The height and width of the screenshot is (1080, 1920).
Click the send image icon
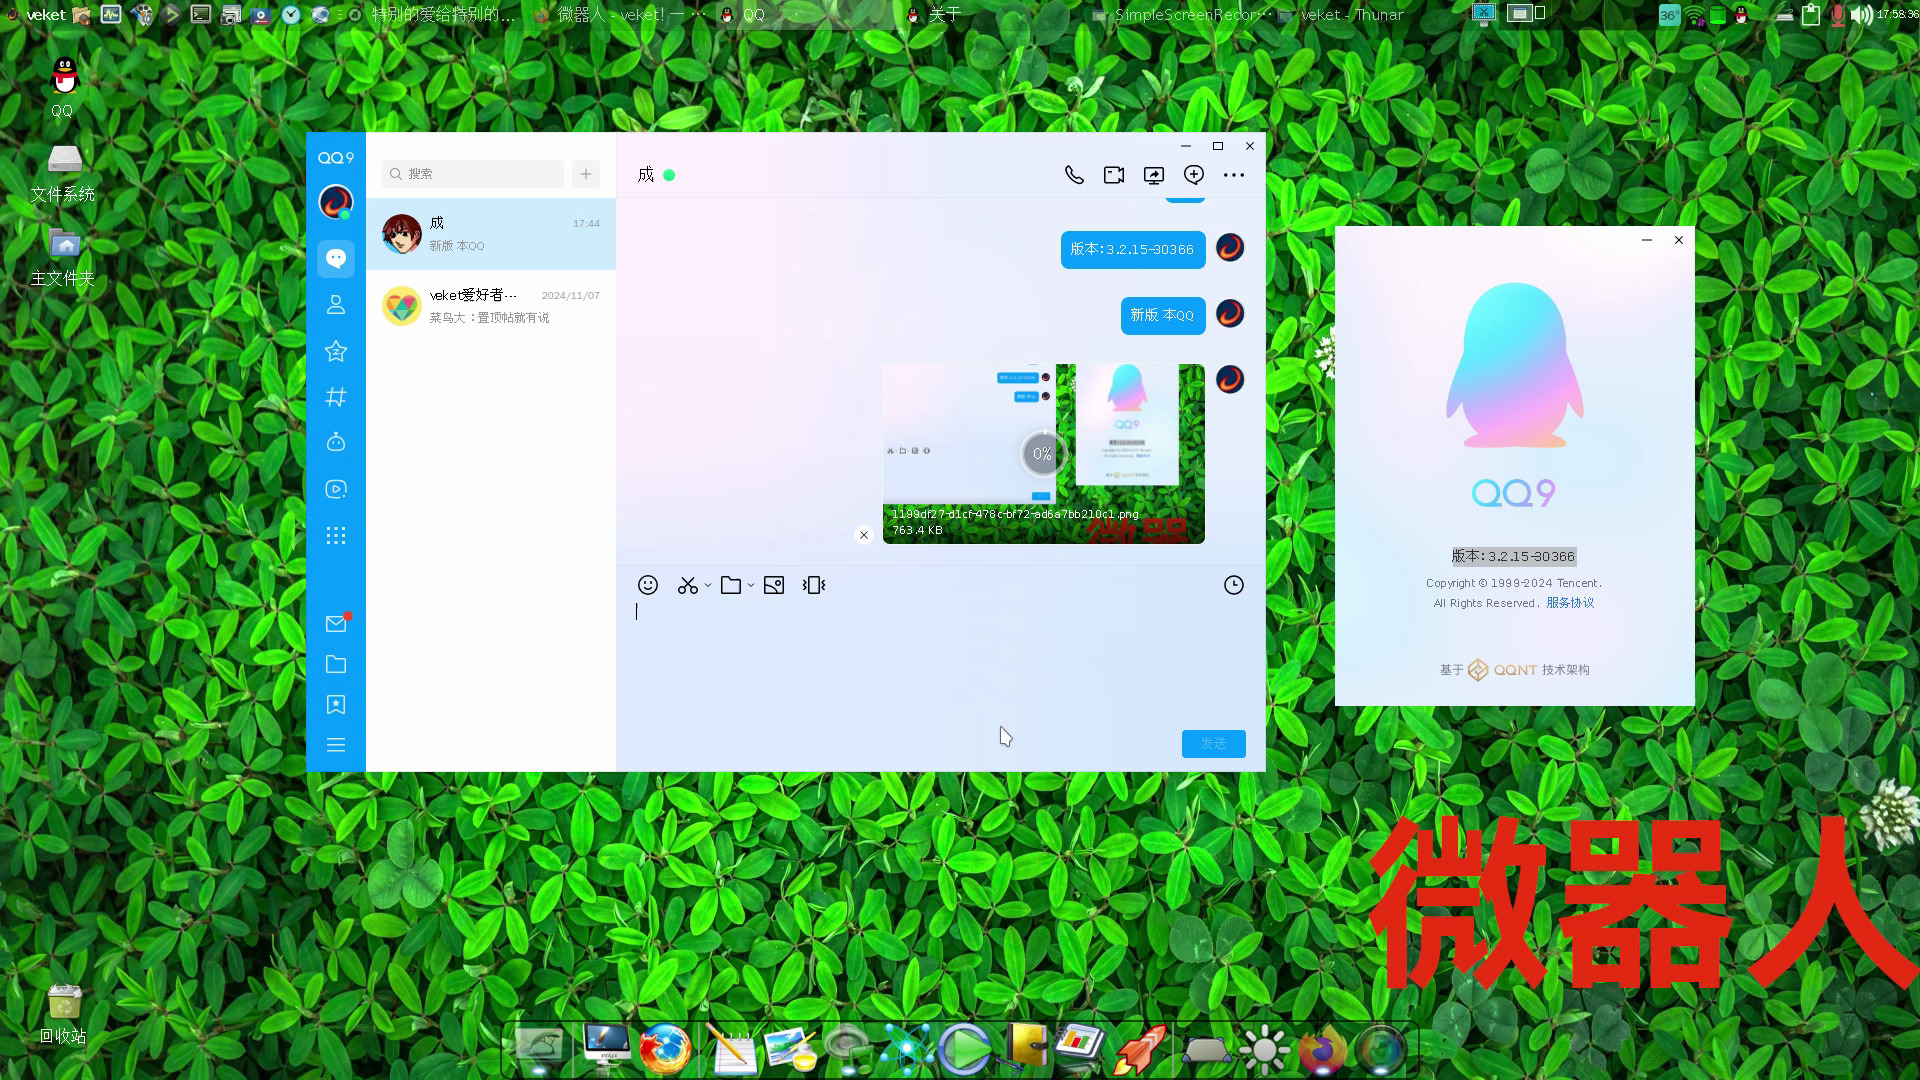tap(774, 585)
